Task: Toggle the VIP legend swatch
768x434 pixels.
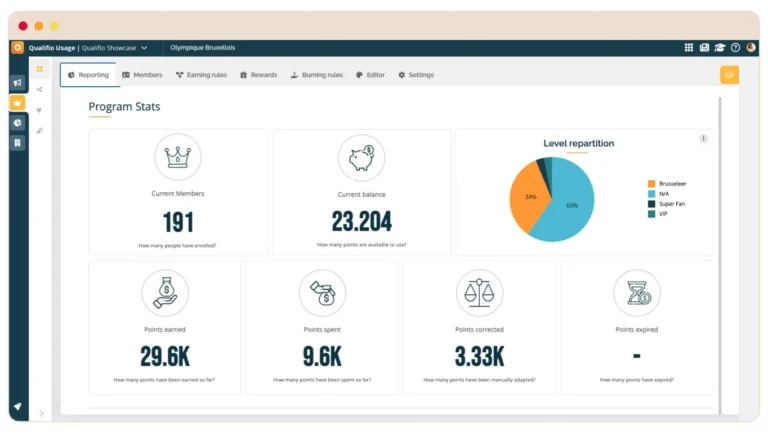Action: (651, 214)
